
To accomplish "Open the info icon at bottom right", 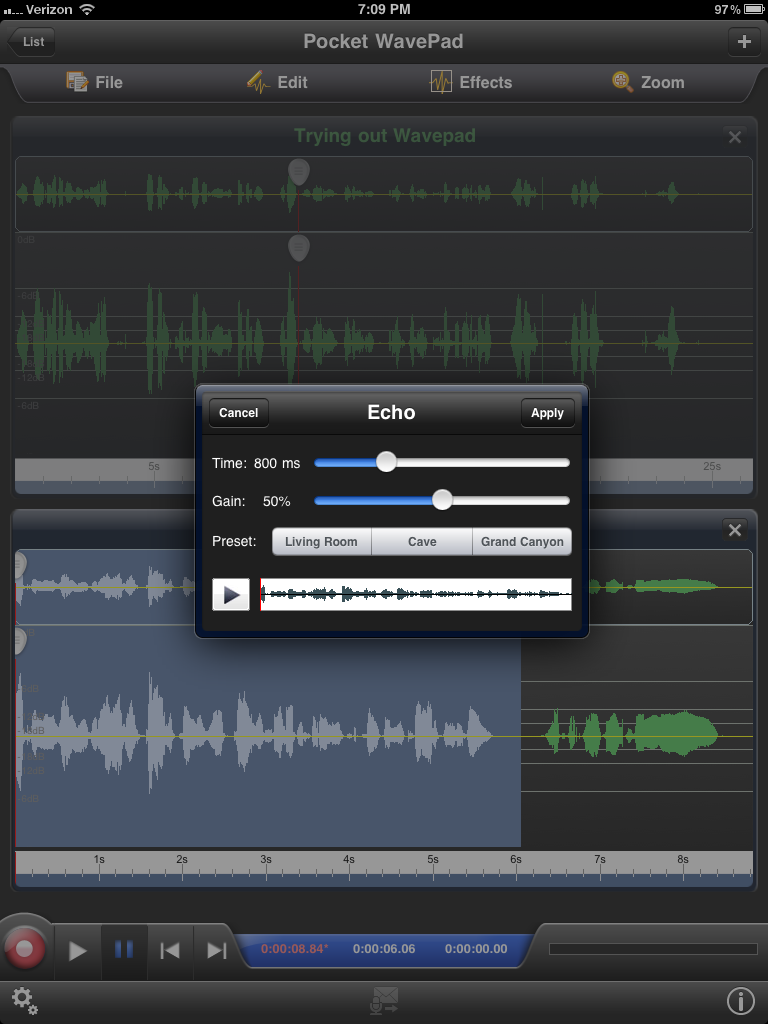I will click(740, 1000).
